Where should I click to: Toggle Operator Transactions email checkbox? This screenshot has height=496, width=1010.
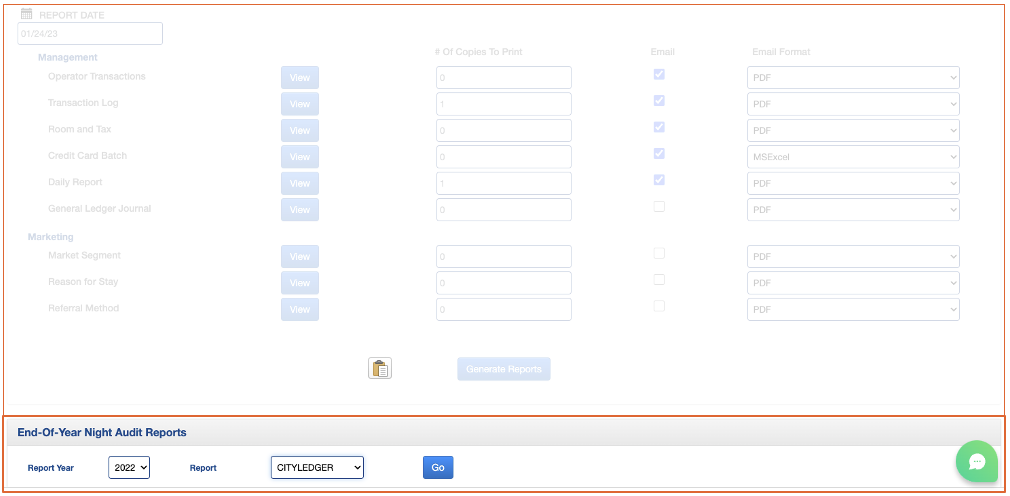coord(659,74)
